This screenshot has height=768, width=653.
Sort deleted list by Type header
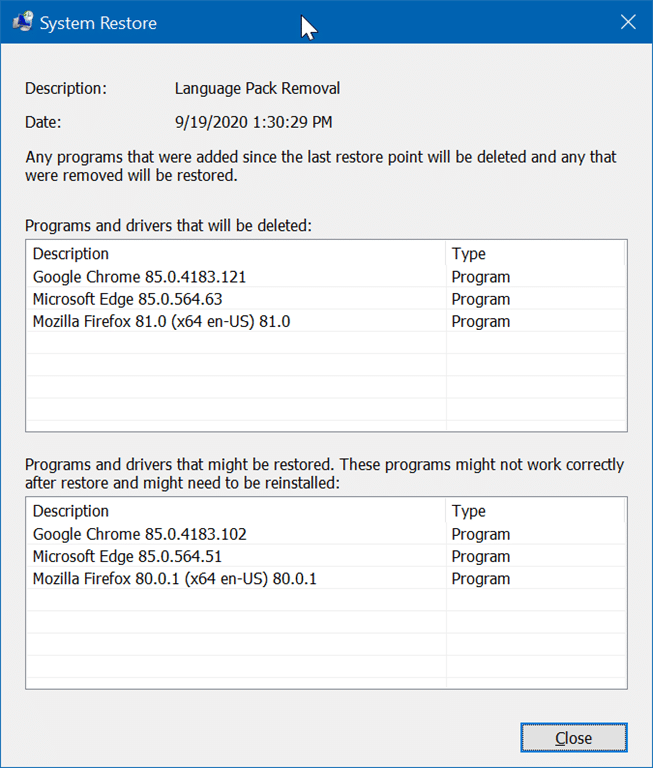click(x=535, y=254)
